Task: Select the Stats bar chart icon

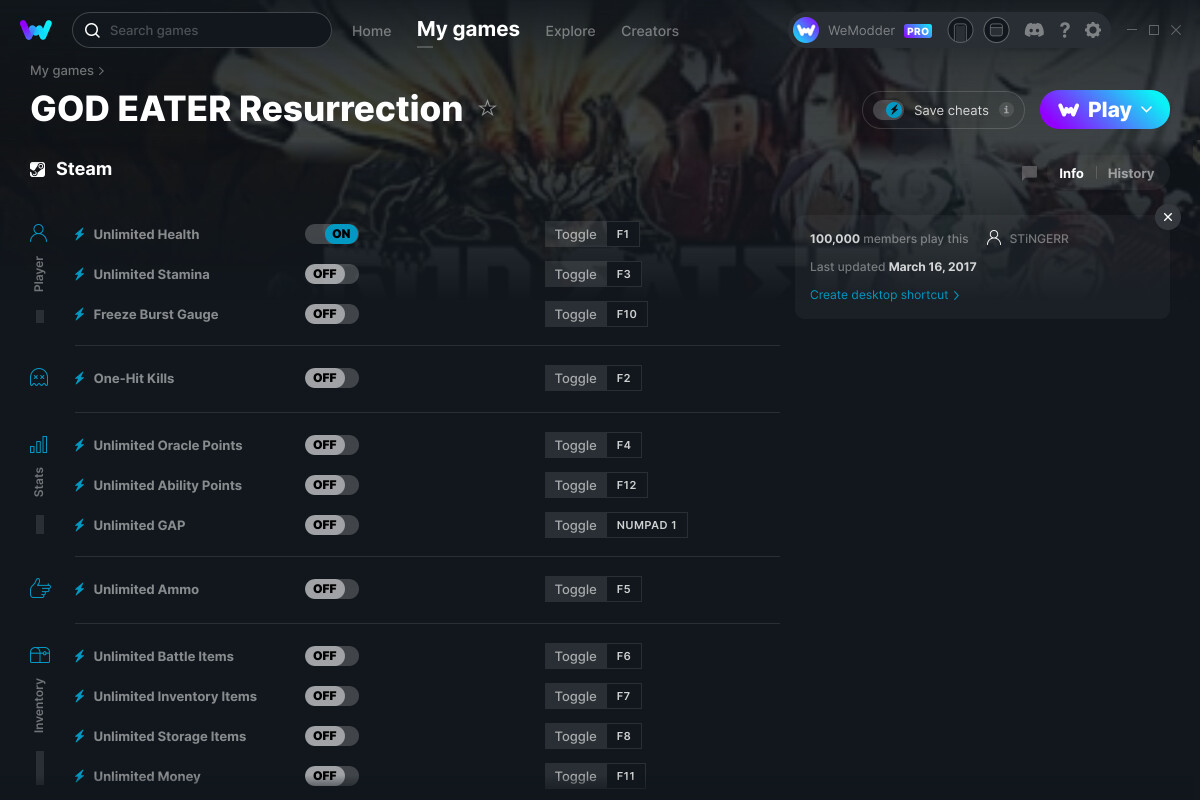Action: [39, 445]
